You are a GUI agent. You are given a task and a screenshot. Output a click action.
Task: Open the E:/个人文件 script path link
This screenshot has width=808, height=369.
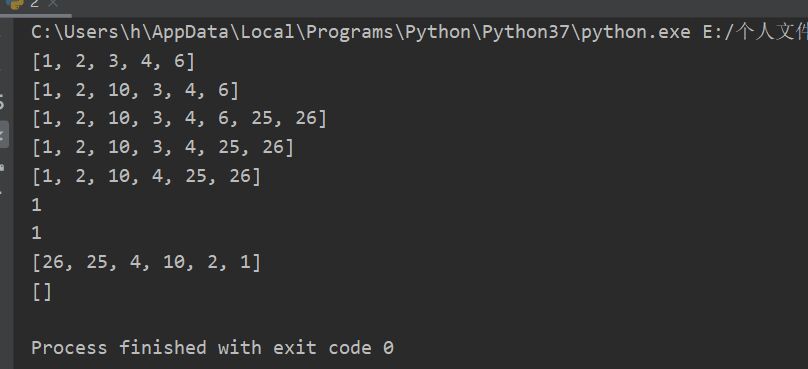(x=755, y=32)
